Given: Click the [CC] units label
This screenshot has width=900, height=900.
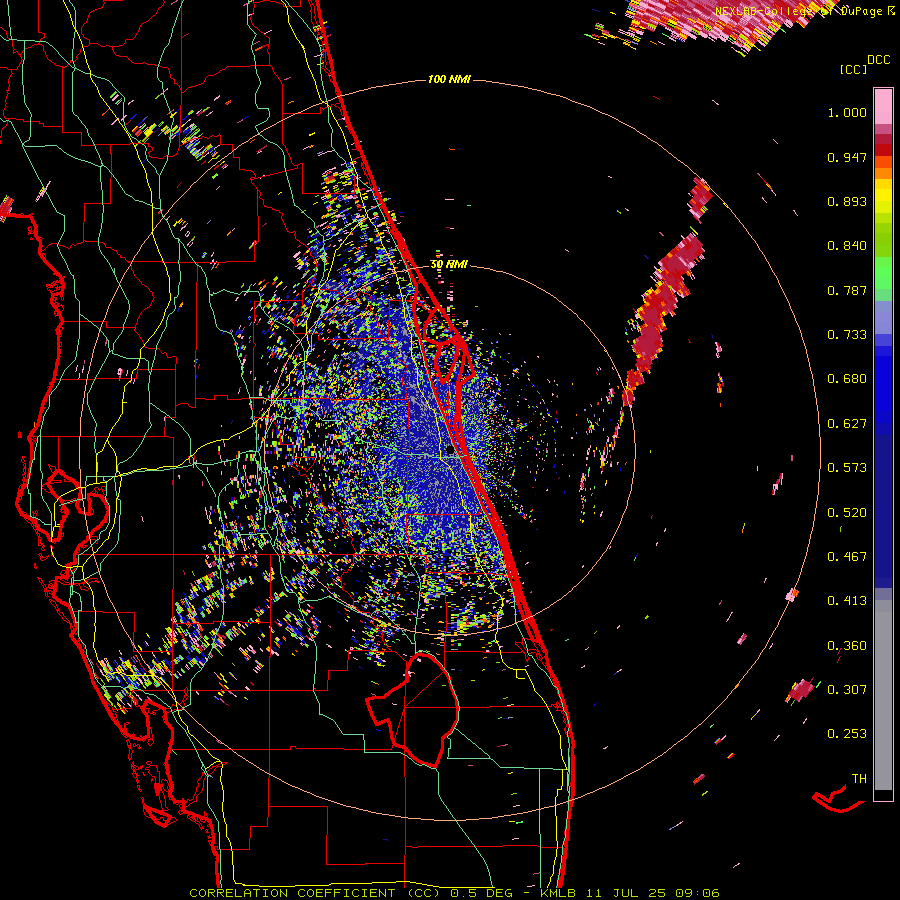Looking at the screenshot, I should [853, 69].
